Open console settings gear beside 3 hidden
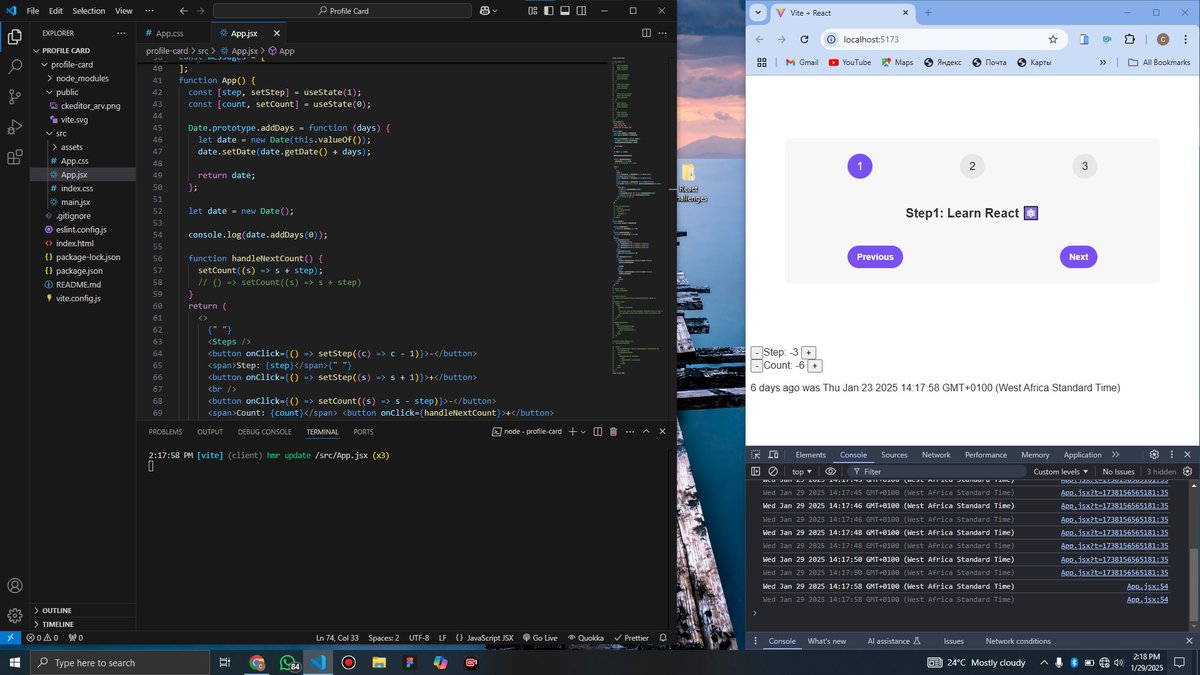1200x675 pixels. (1188, 471)
